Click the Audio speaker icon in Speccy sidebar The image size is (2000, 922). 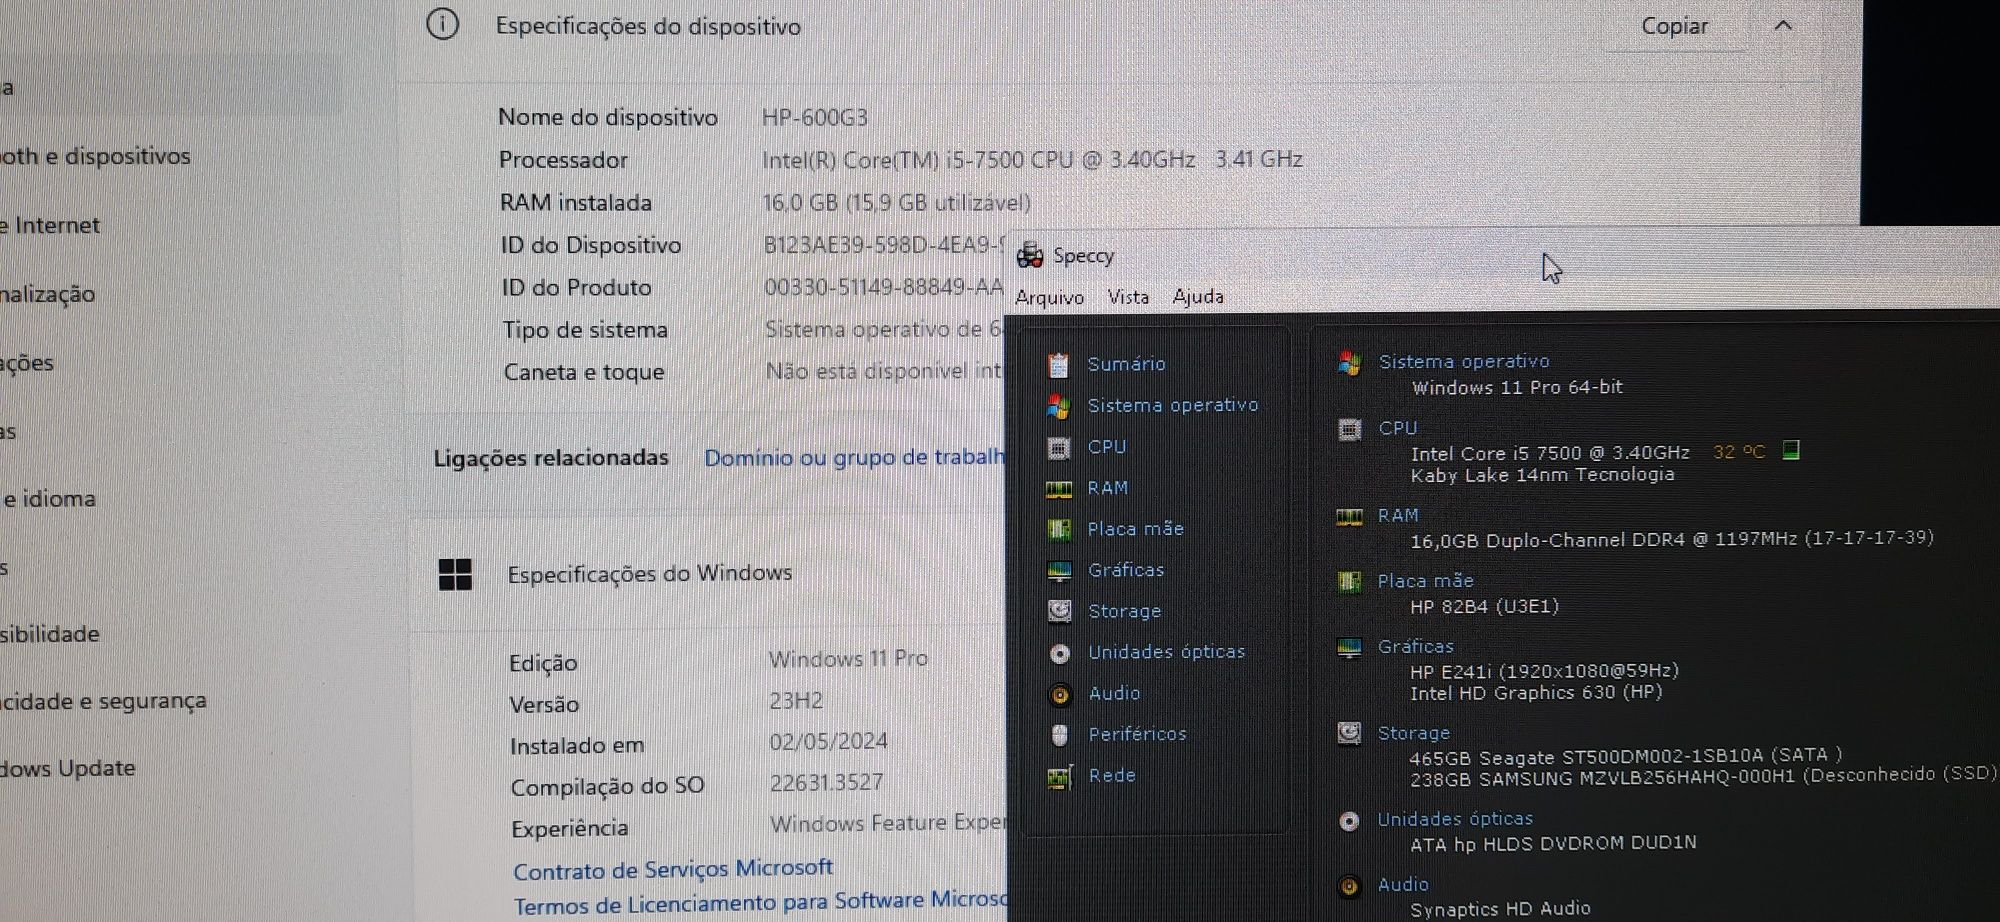tap(1060, 694)
